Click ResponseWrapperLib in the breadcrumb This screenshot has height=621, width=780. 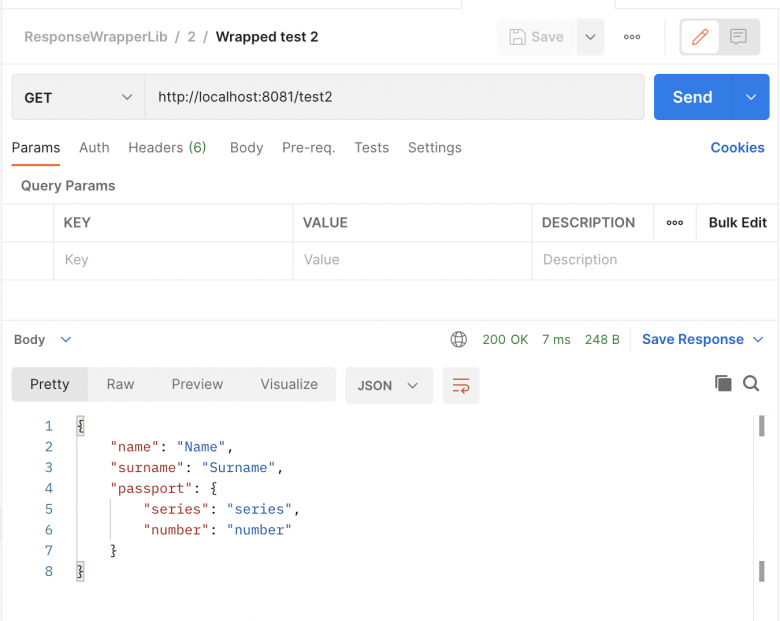pos(96,37)
